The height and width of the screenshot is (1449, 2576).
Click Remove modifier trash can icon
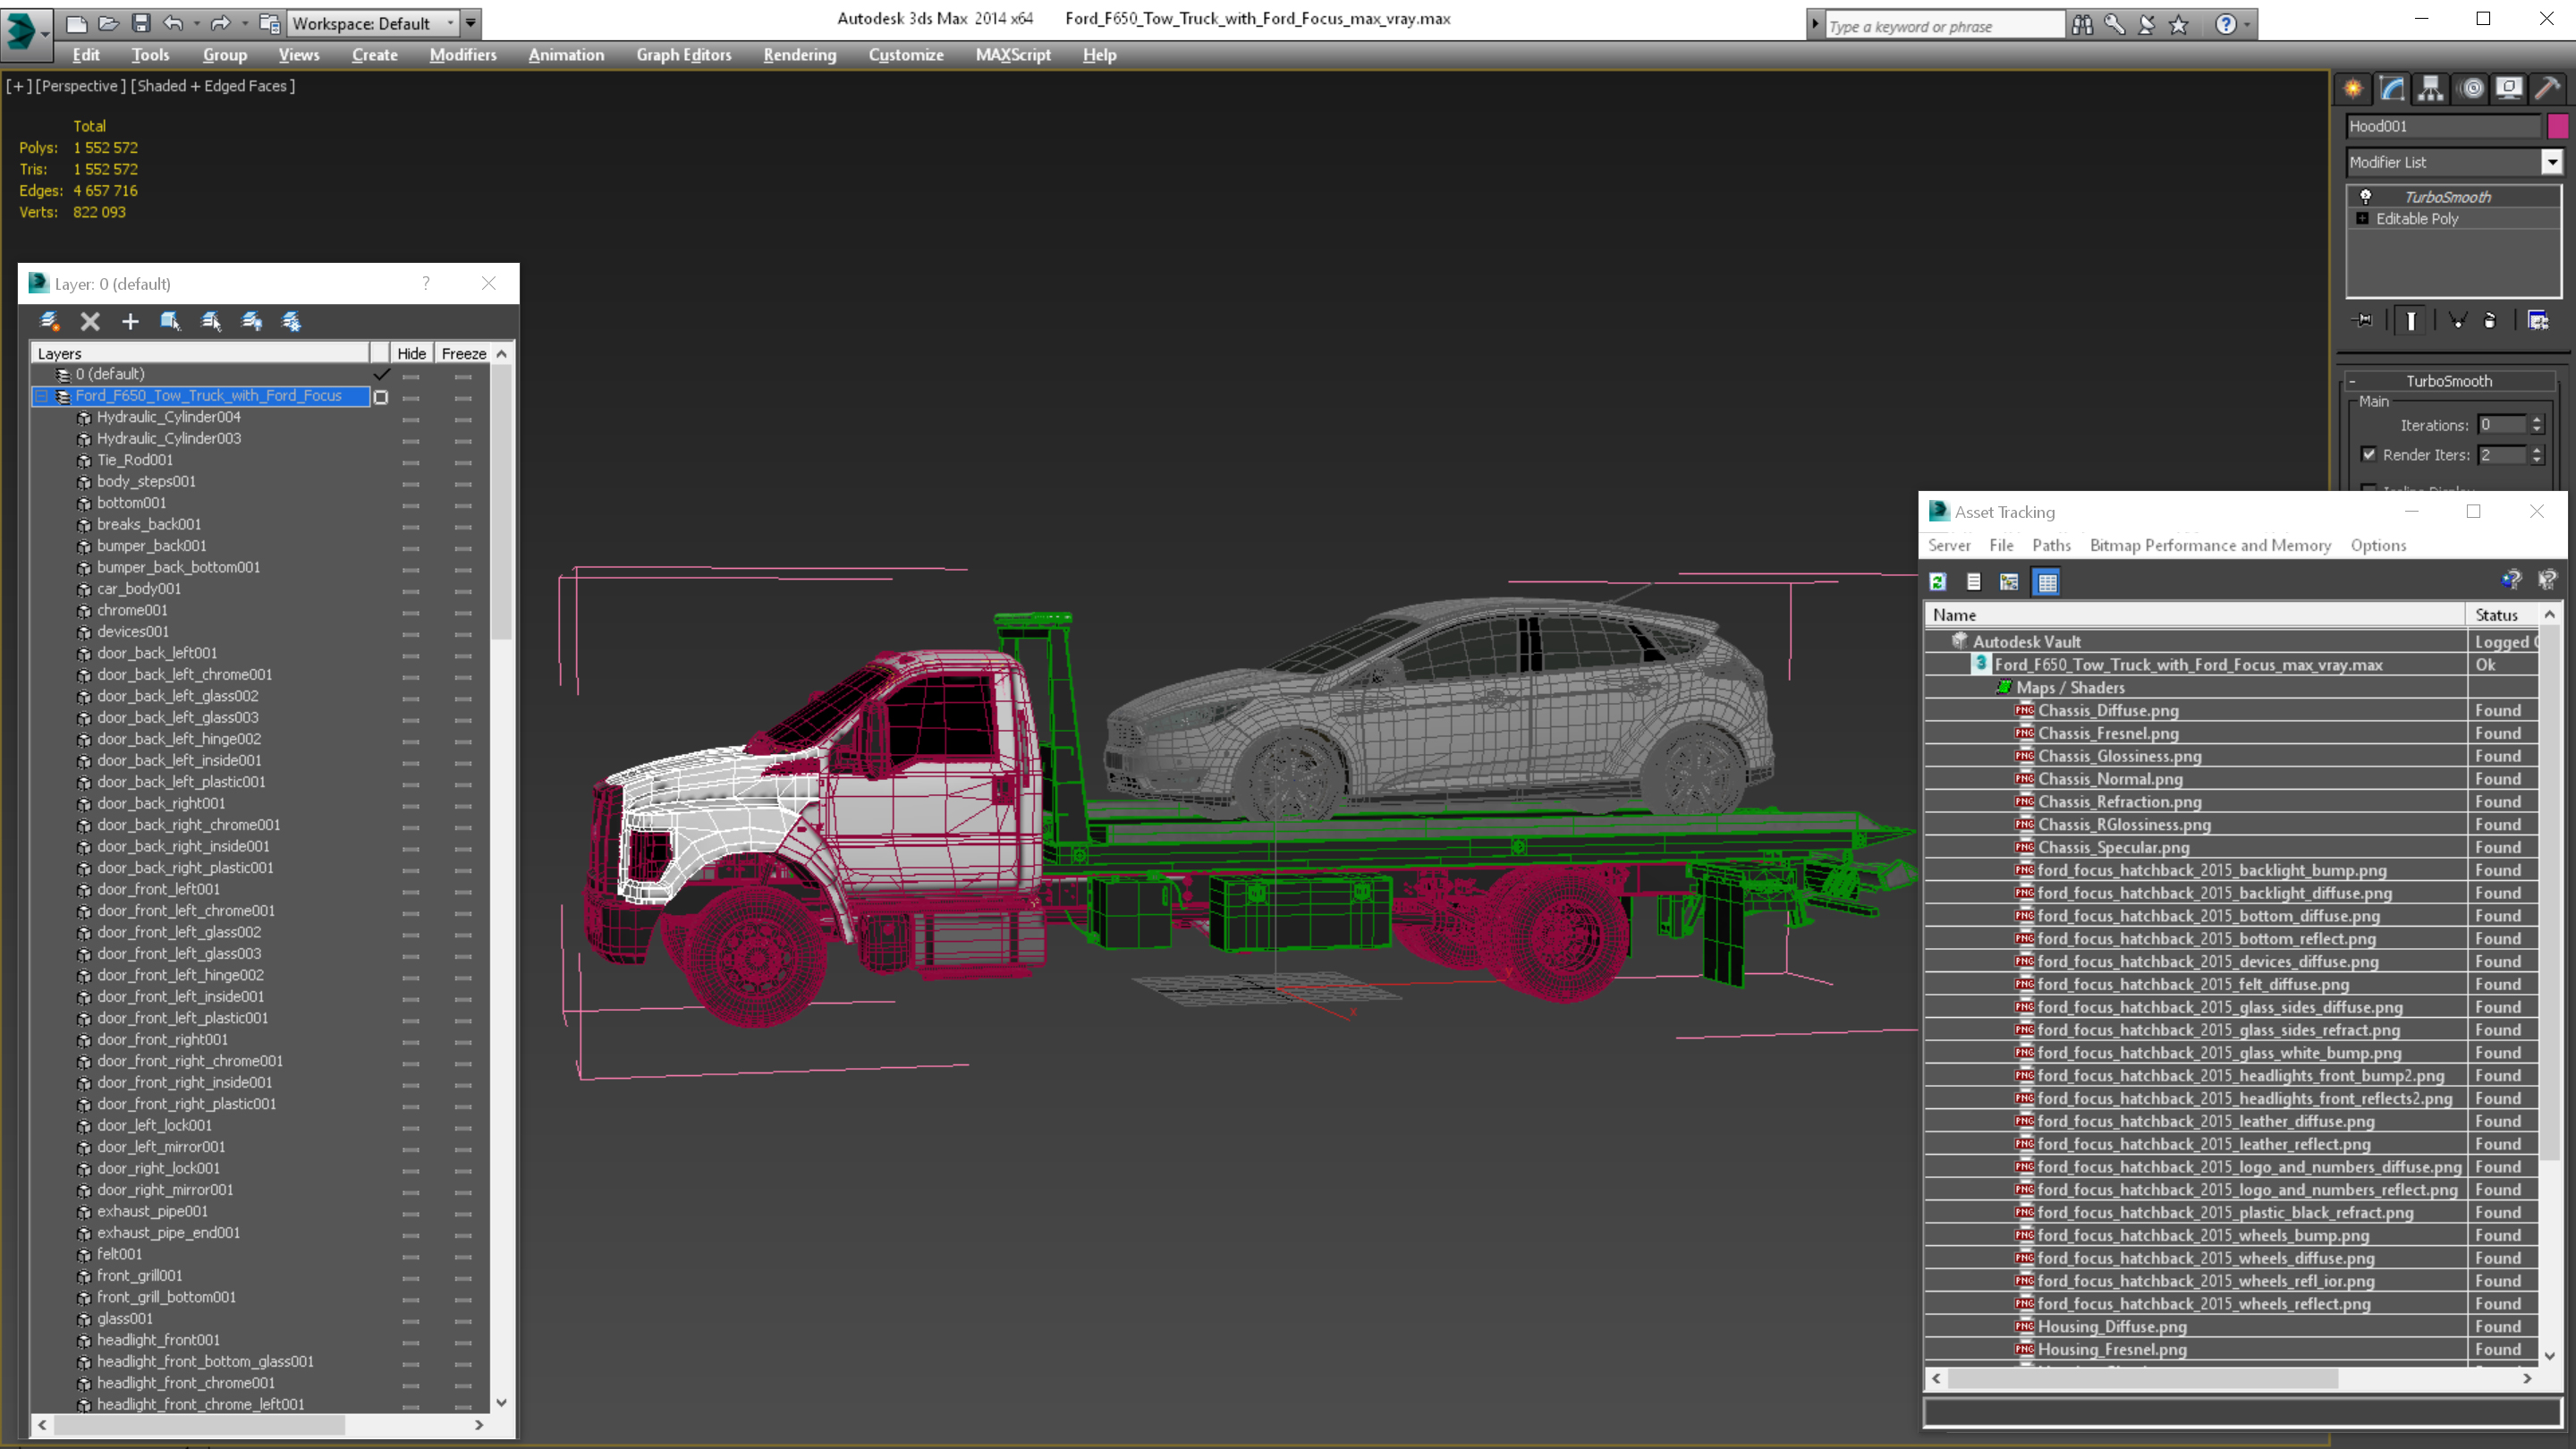click(2490, 320)
